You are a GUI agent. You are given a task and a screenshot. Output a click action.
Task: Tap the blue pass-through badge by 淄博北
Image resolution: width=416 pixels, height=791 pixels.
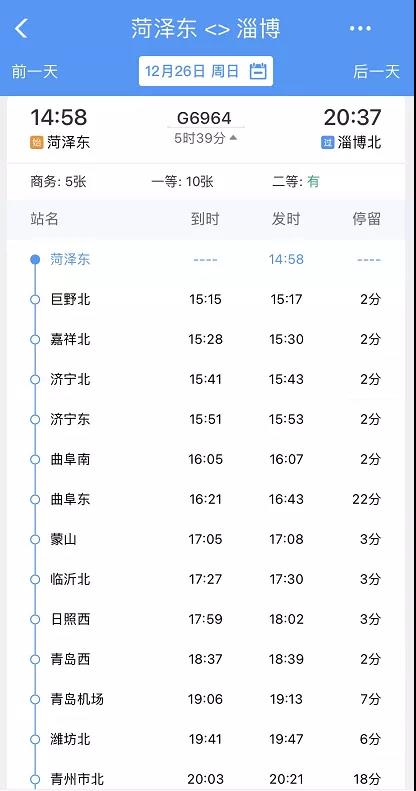coord(328,143)
